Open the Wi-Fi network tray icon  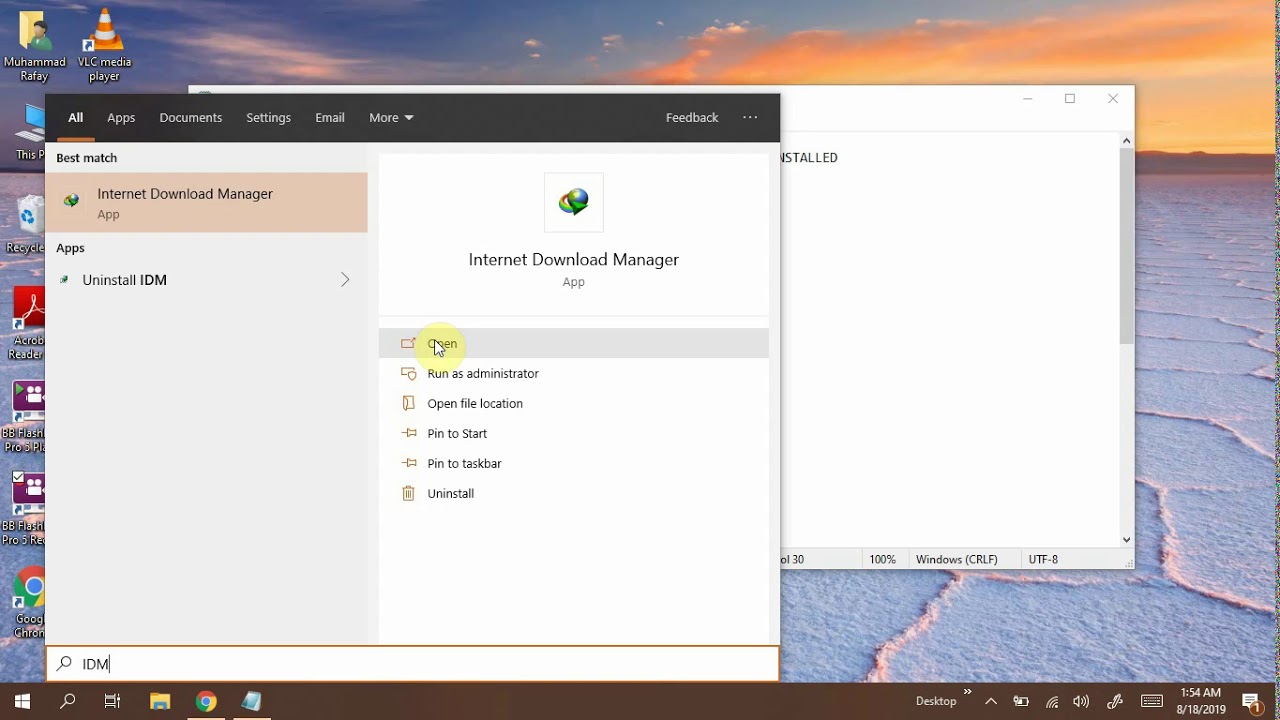click(x=1052, y=701)
